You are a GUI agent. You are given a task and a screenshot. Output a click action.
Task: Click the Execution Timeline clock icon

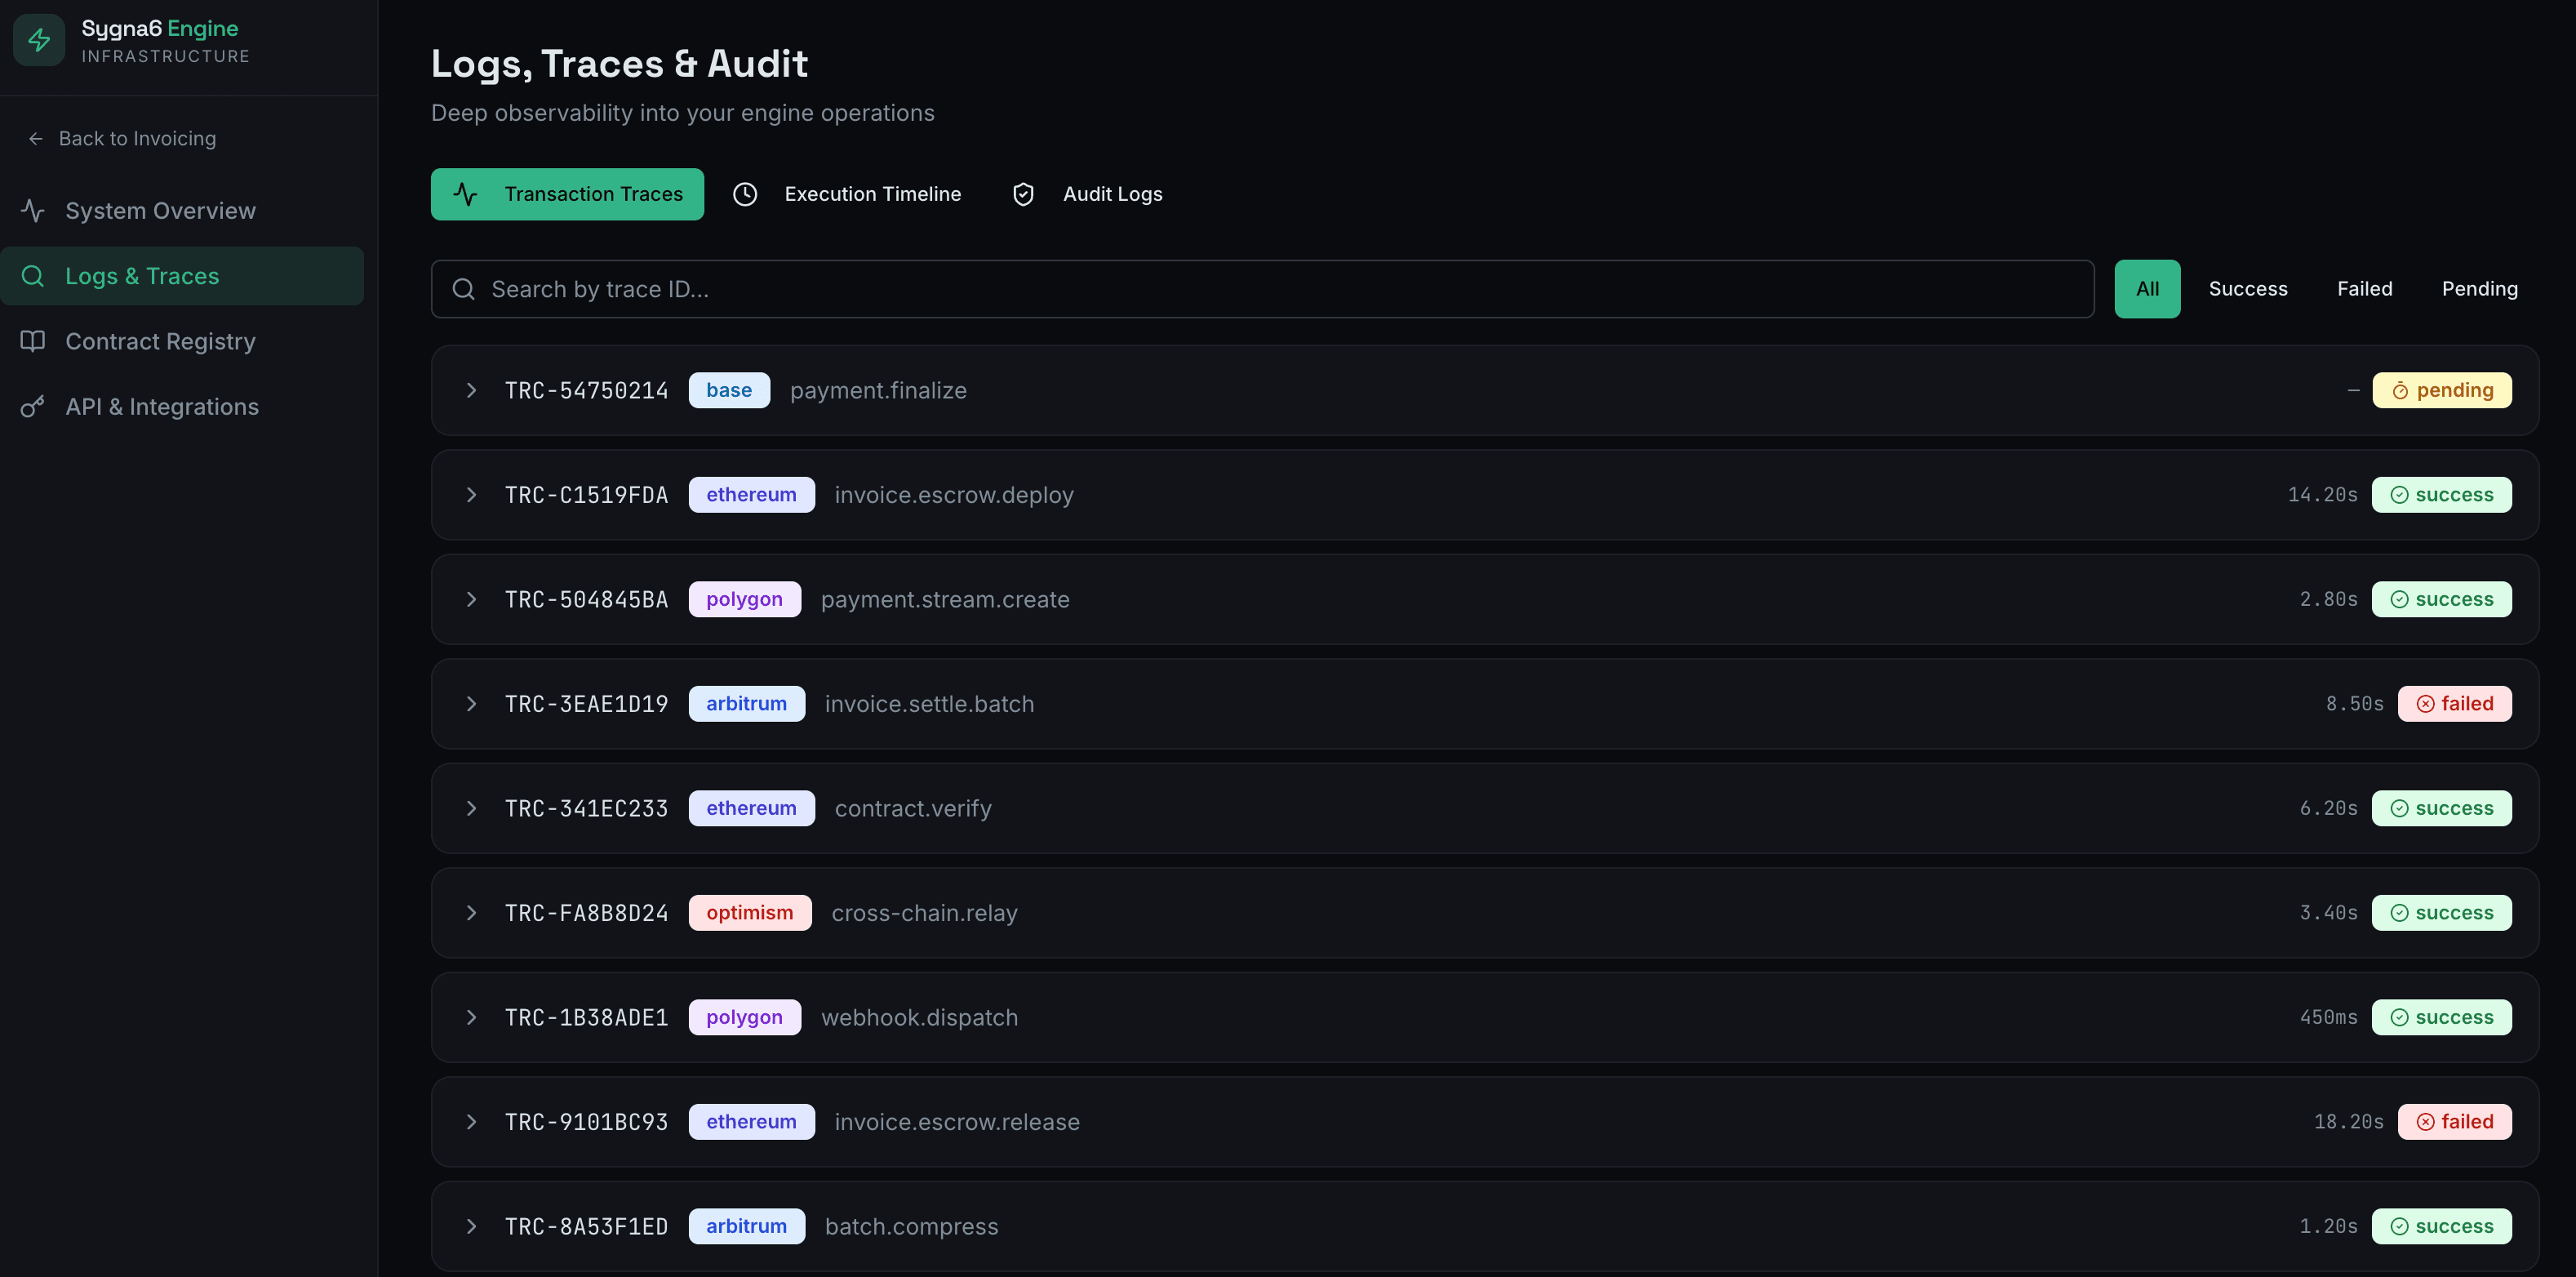[x=745, y=194]
